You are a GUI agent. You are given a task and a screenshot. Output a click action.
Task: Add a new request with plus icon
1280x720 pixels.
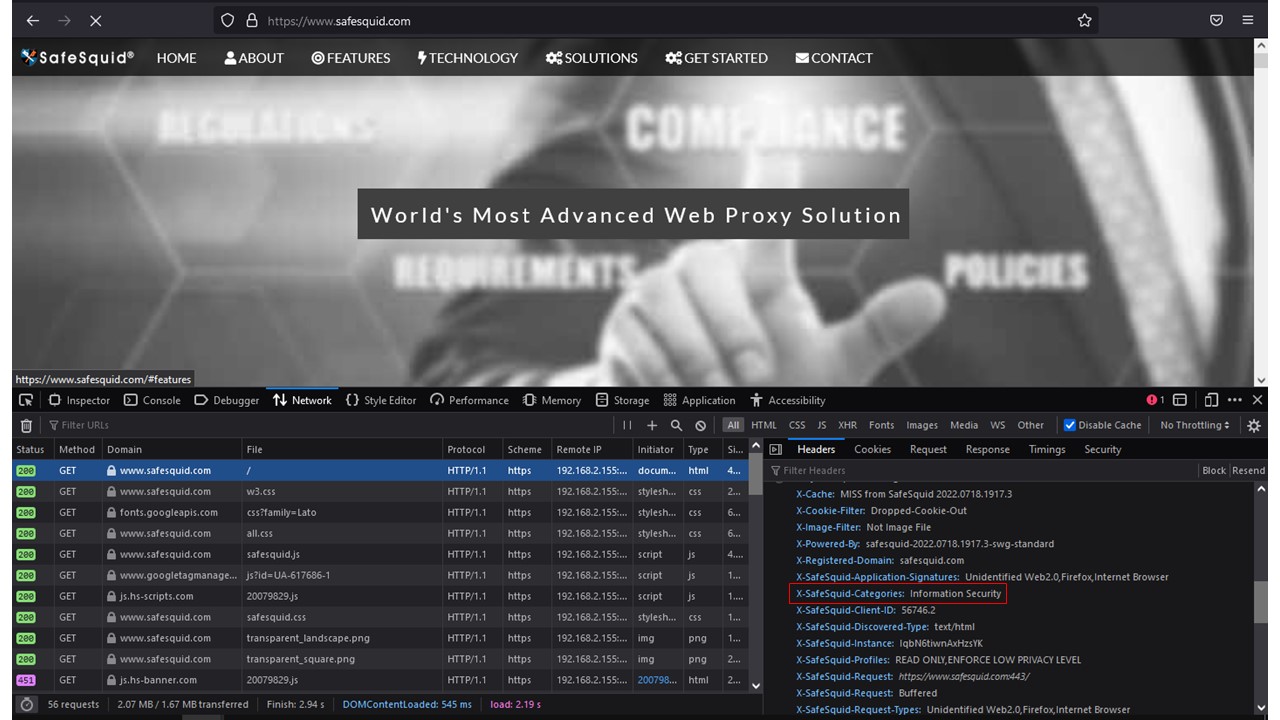tap(652, 425)
